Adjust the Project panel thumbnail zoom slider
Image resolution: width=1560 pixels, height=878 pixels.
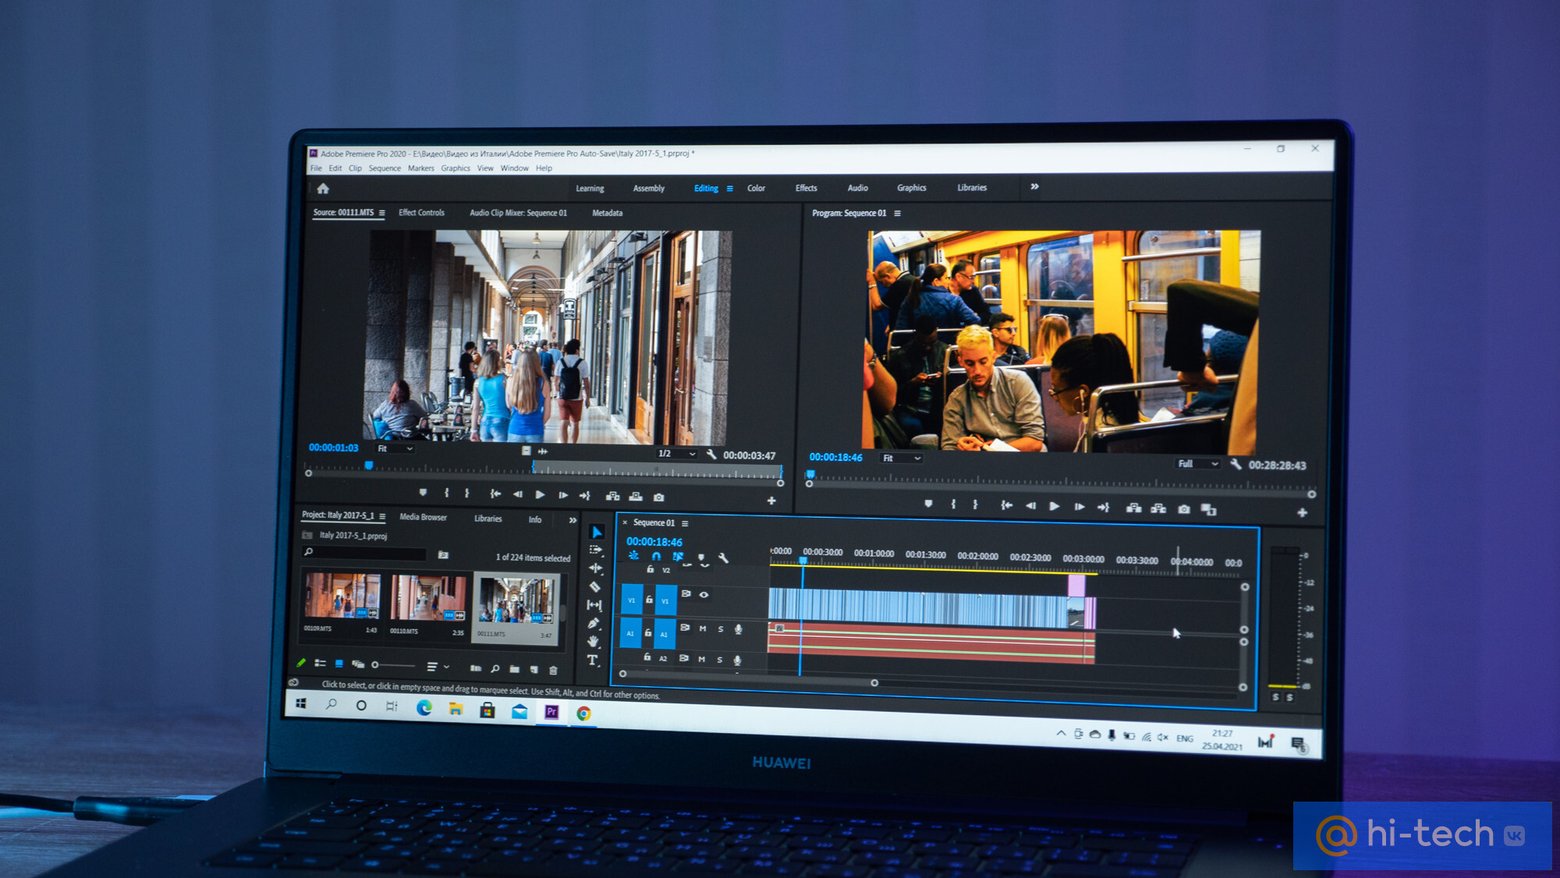coord(393,665)
